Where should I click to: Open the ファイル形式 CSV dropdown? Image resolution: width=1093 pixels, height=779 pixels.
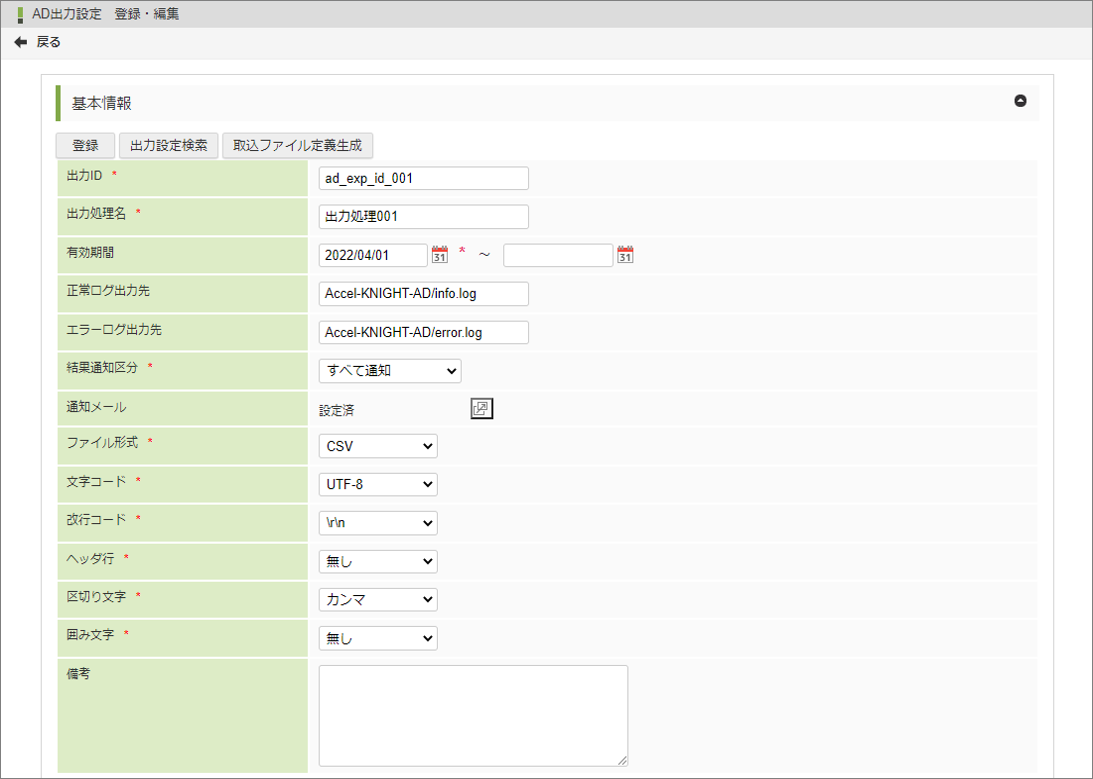(378, 446)
